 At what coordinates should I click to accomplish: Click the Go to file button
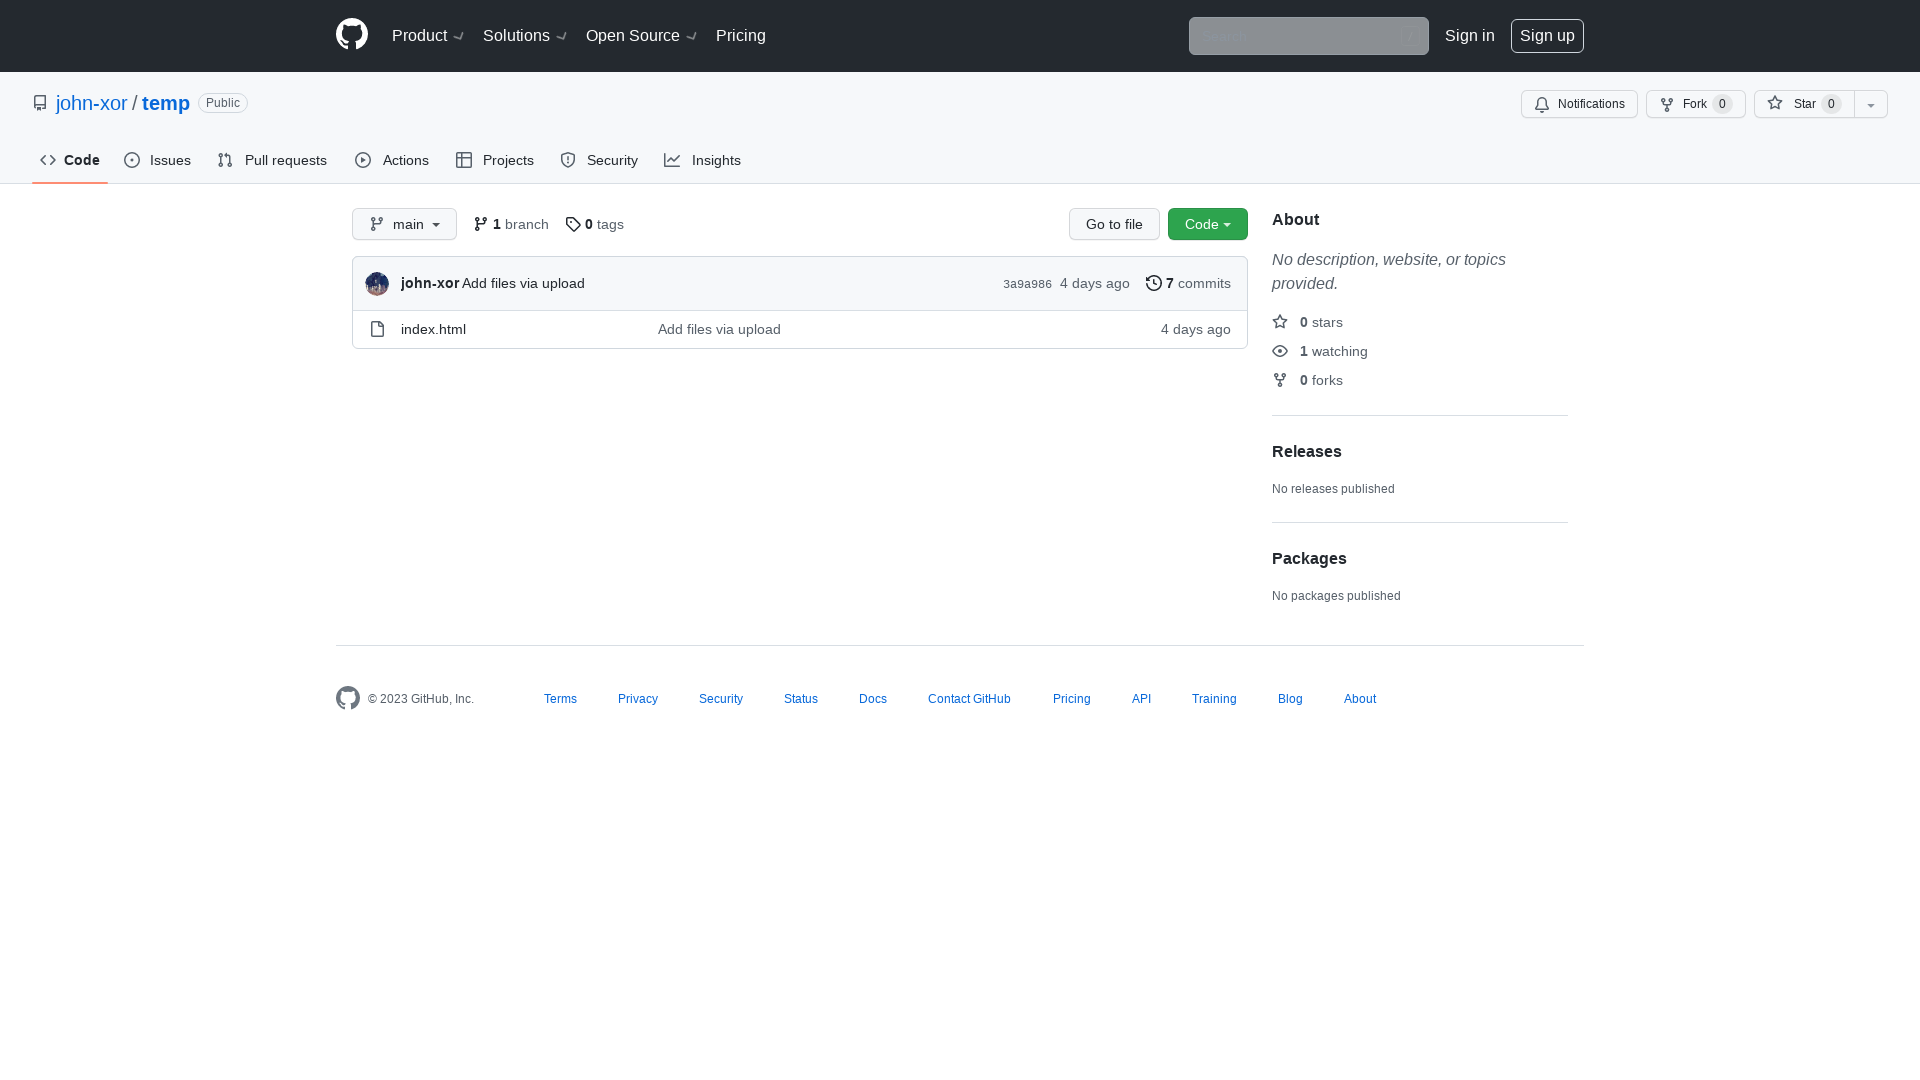click(x=1114, y=224)
